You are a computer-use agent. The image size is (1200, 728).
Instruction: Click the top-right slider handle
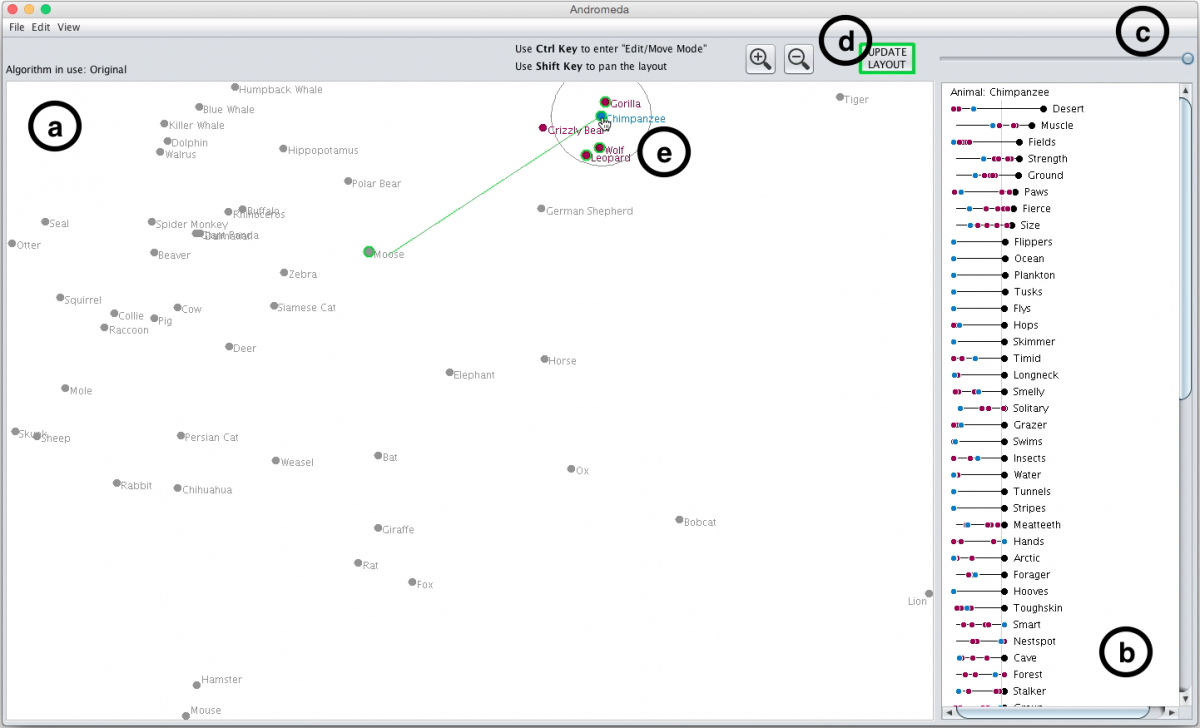[x=1187, y=59]
